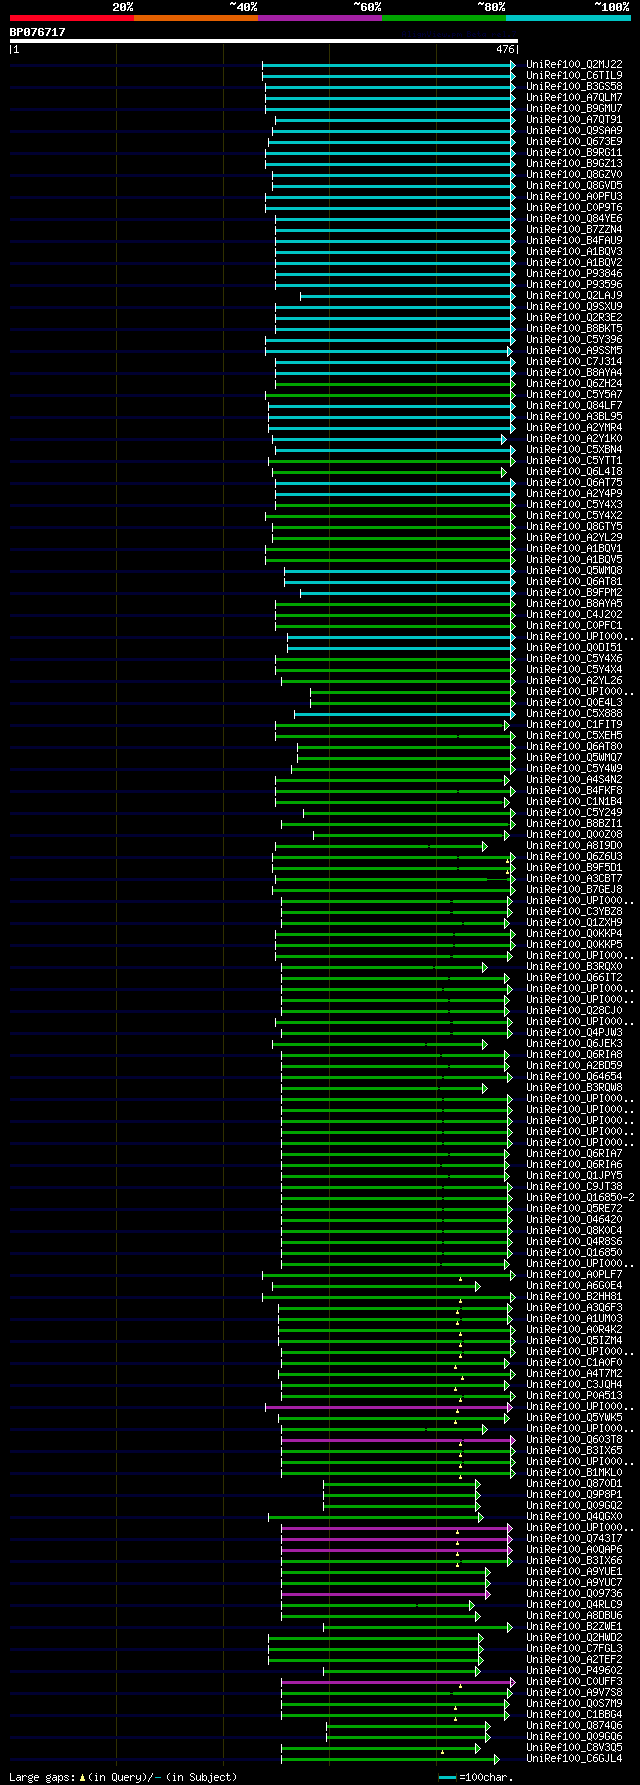This screenshot has width=640, height=1785.
Task: Select hit label UniRef100_O46420
Action: click(574, 1219)
